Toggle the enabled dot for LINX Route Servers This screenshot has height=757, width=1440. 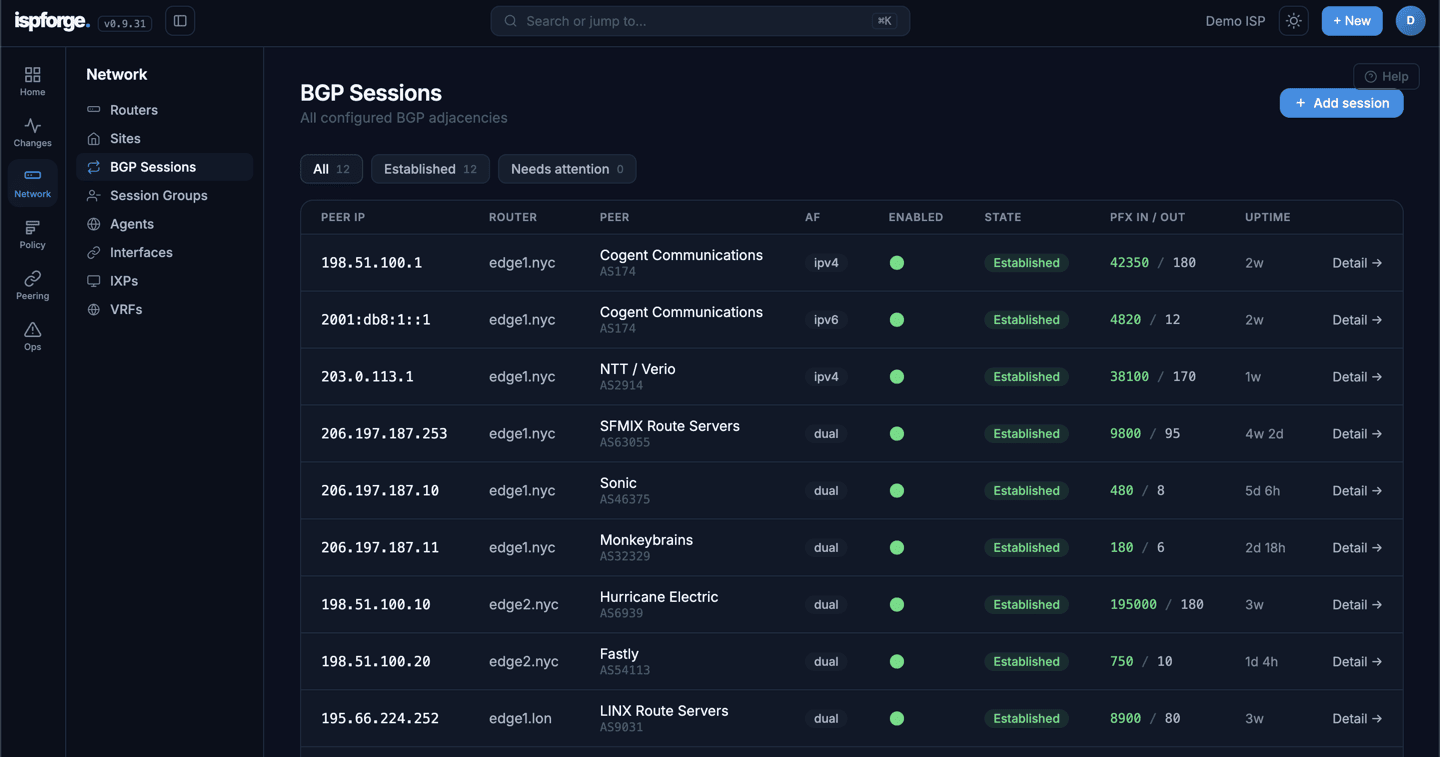coord(897,719)
